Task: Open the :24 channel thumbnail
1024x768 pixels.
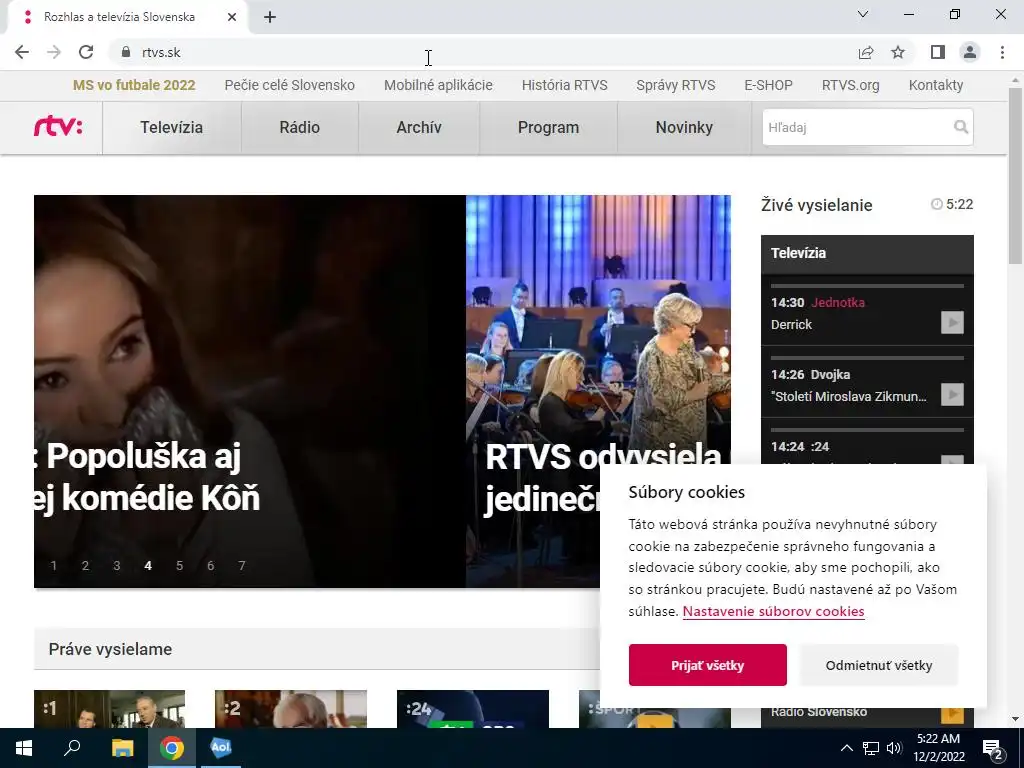Action: coord(473,709)
